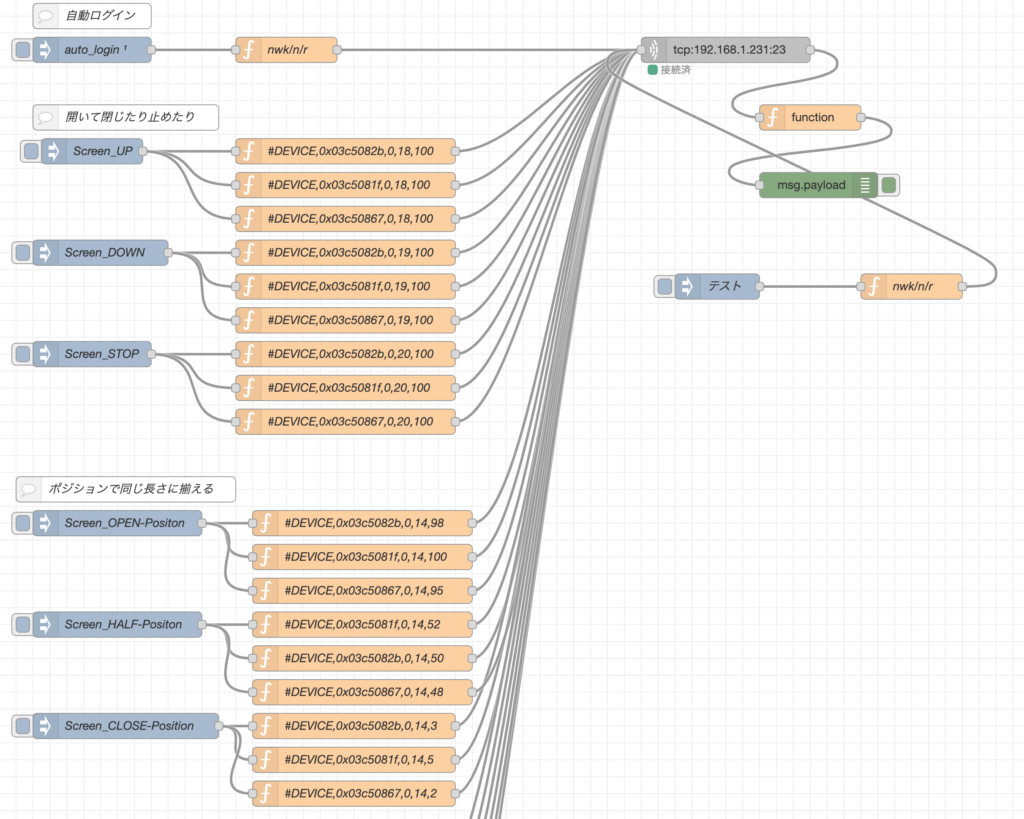Click the comment bubble icon on 自動ログイン
1024x819 pixels.
47,16
